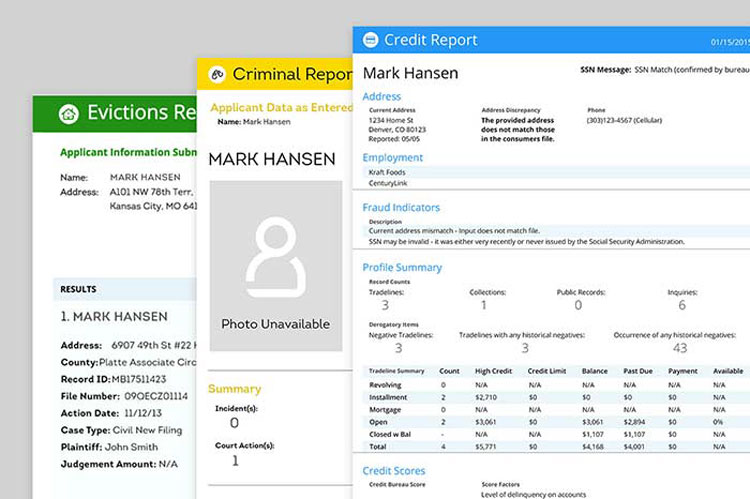Image resolution: width=750 pixels, height=499 pixels.
Task: Click the Applicant Data as Entered heading
Action: pyautogui.click(x=282, y=107)
